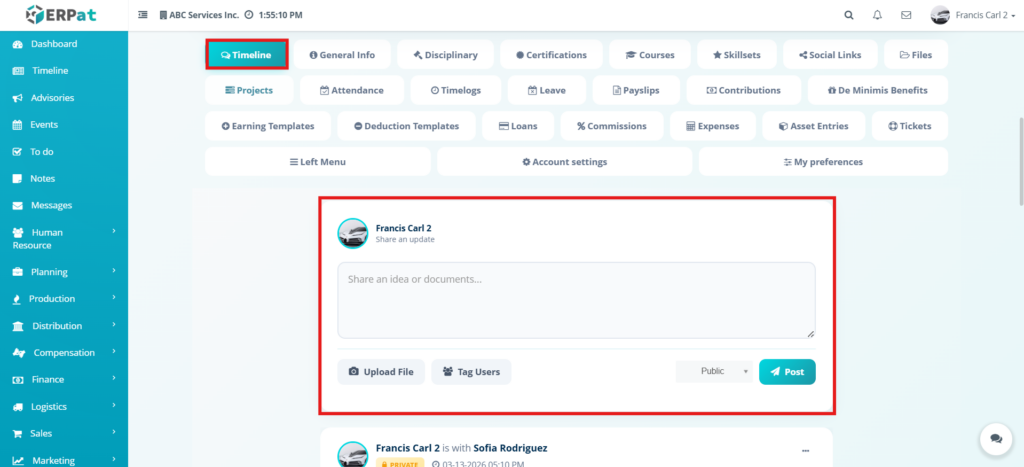This screenshot has height=467, width=1024.
Task: Click the Tag Users button
Action: (472, 372)
